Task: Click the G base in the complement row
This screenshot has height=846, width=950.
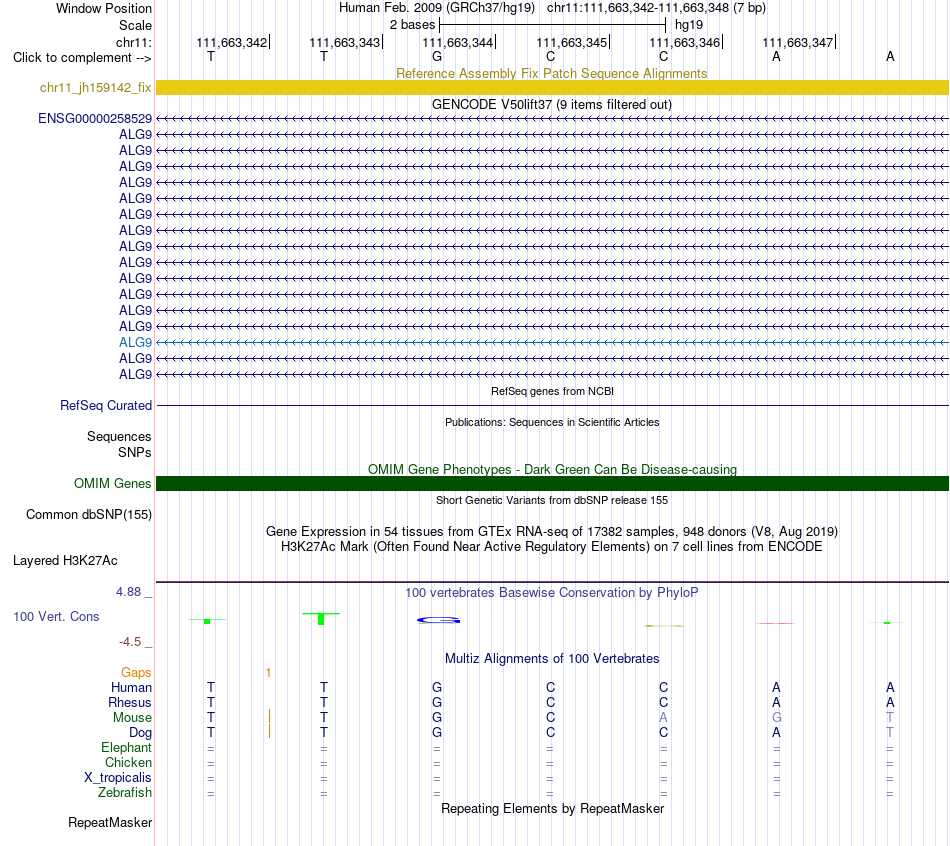Action: coord(437,56)
